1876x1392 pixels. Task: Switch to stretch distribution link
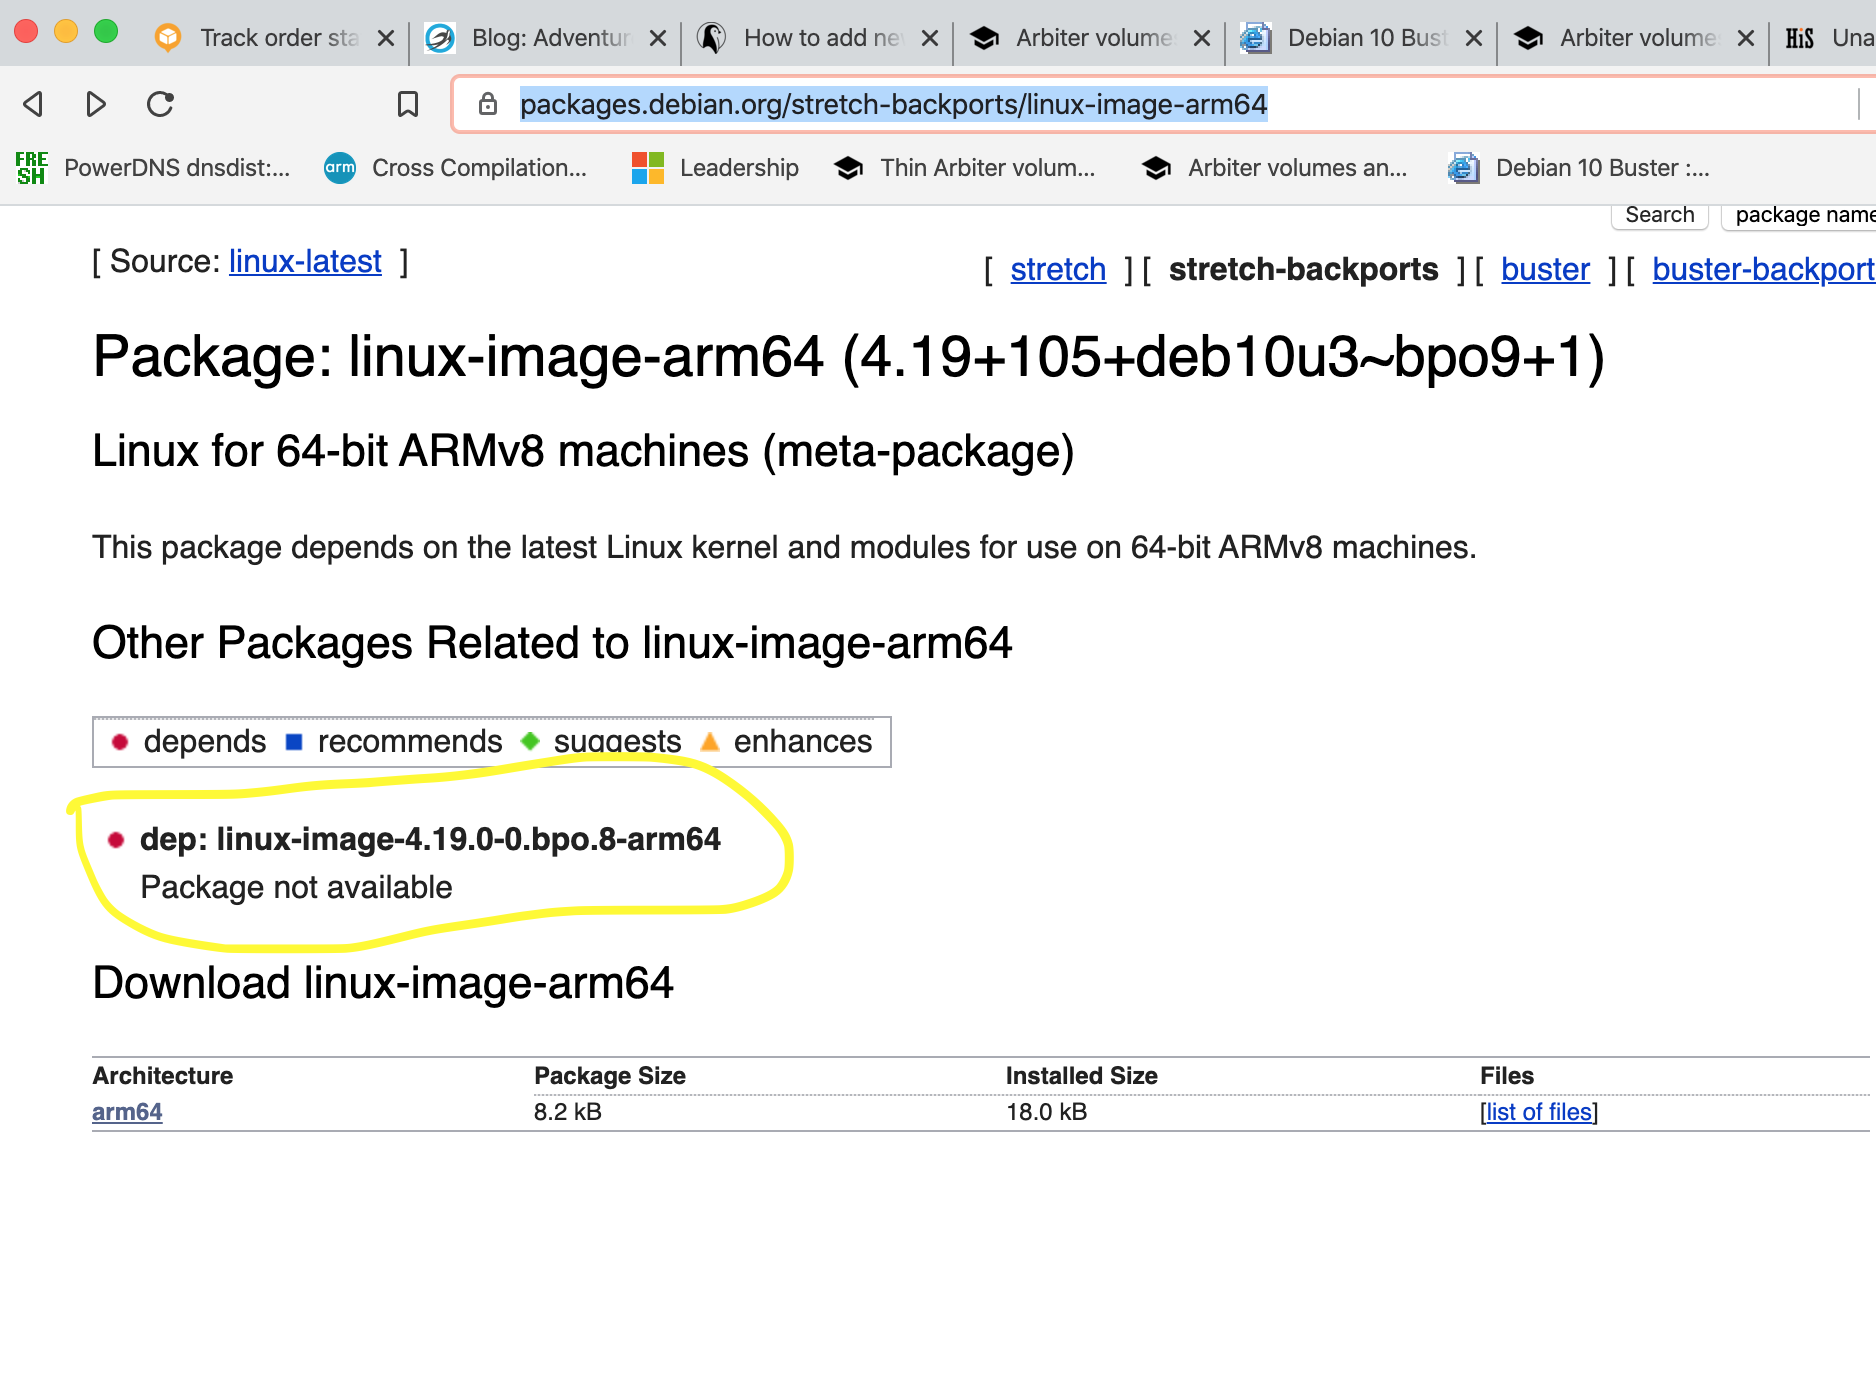click(x=1058, y=270)
